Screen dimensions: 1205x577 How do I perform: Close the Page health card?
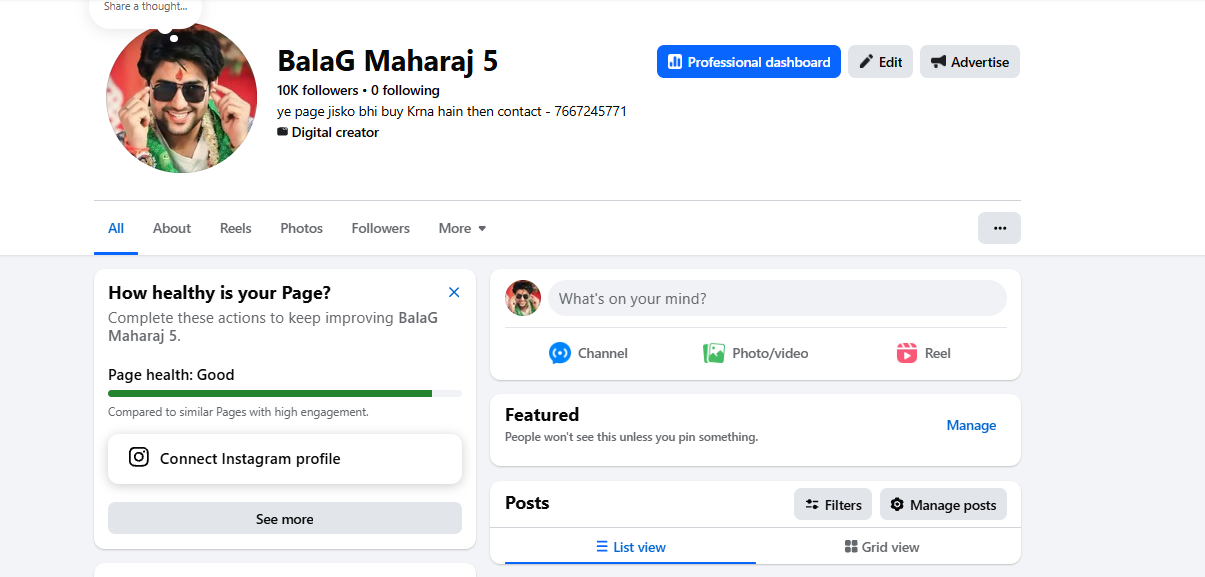pyautogui.click(x=454, y=292)
